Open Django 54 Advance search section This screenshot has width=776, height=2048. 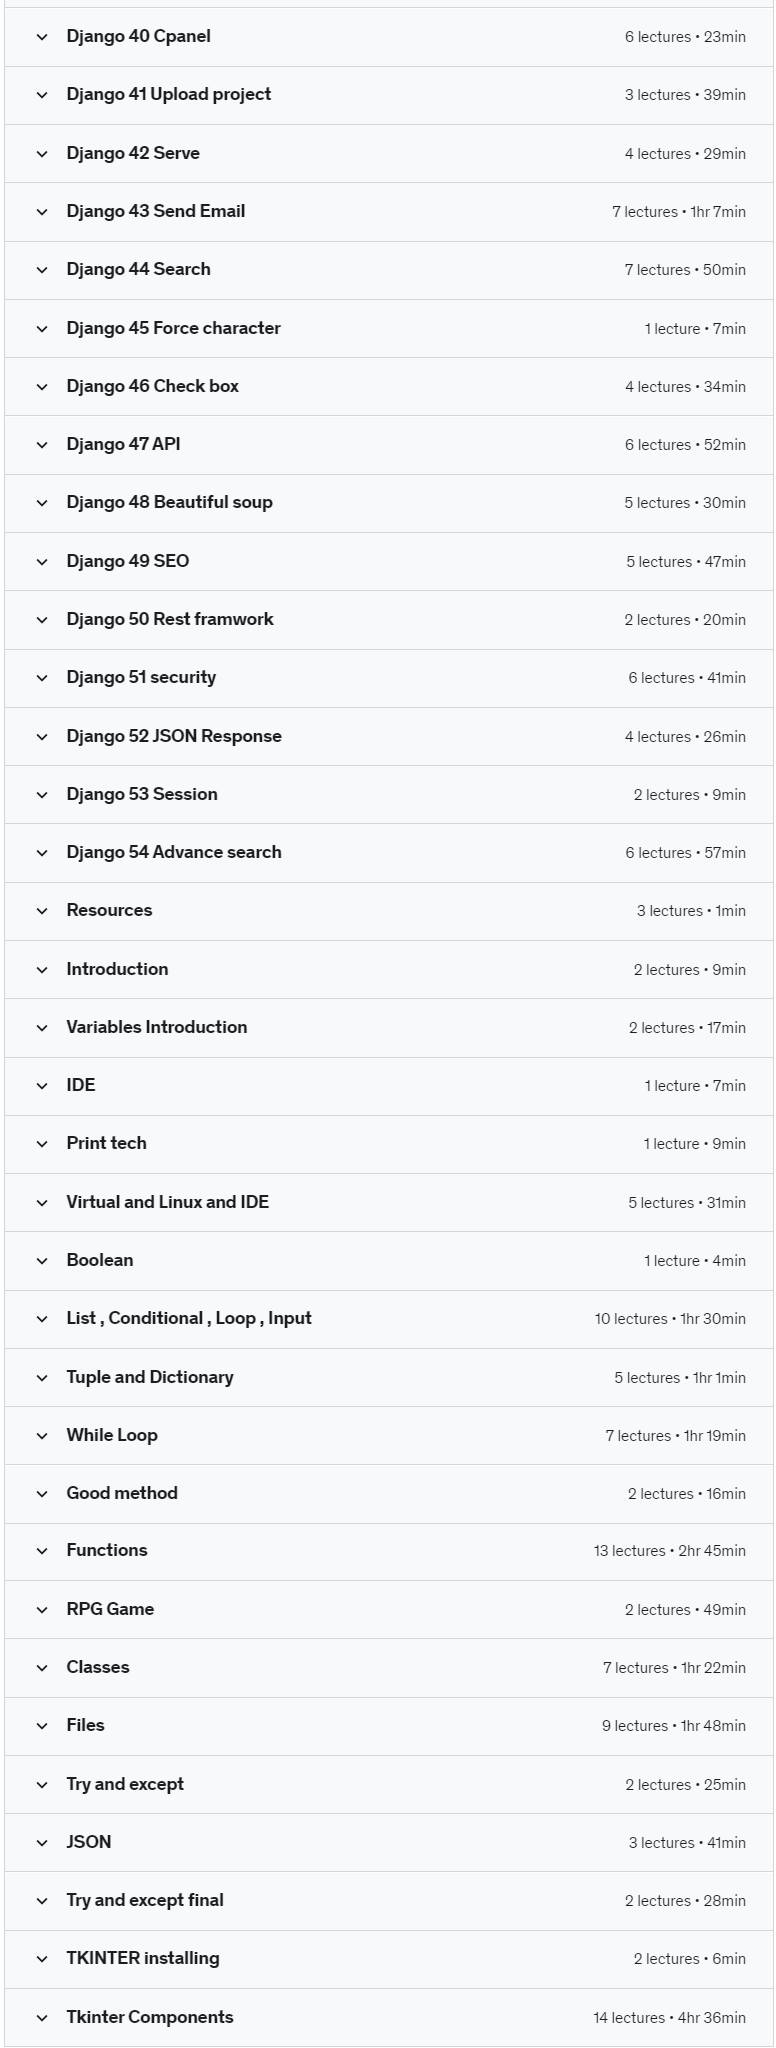point(174,852)
